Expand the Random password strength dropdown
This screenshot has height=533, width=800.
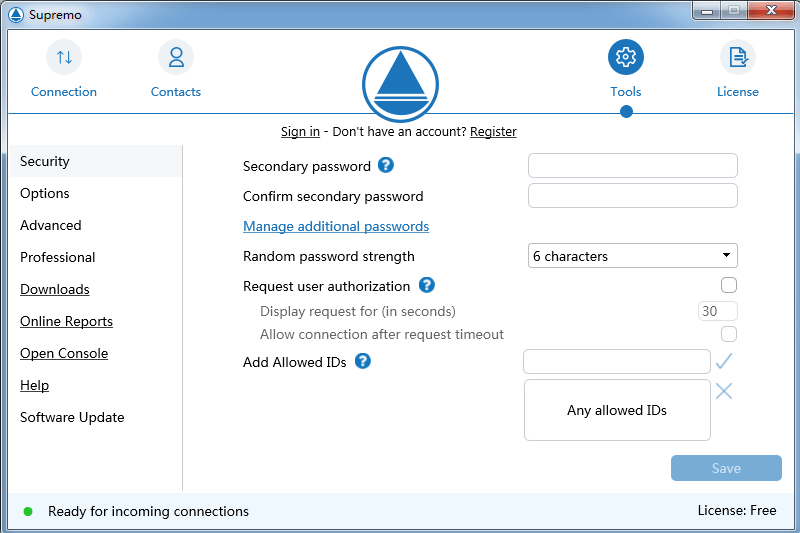pos(632,256)
